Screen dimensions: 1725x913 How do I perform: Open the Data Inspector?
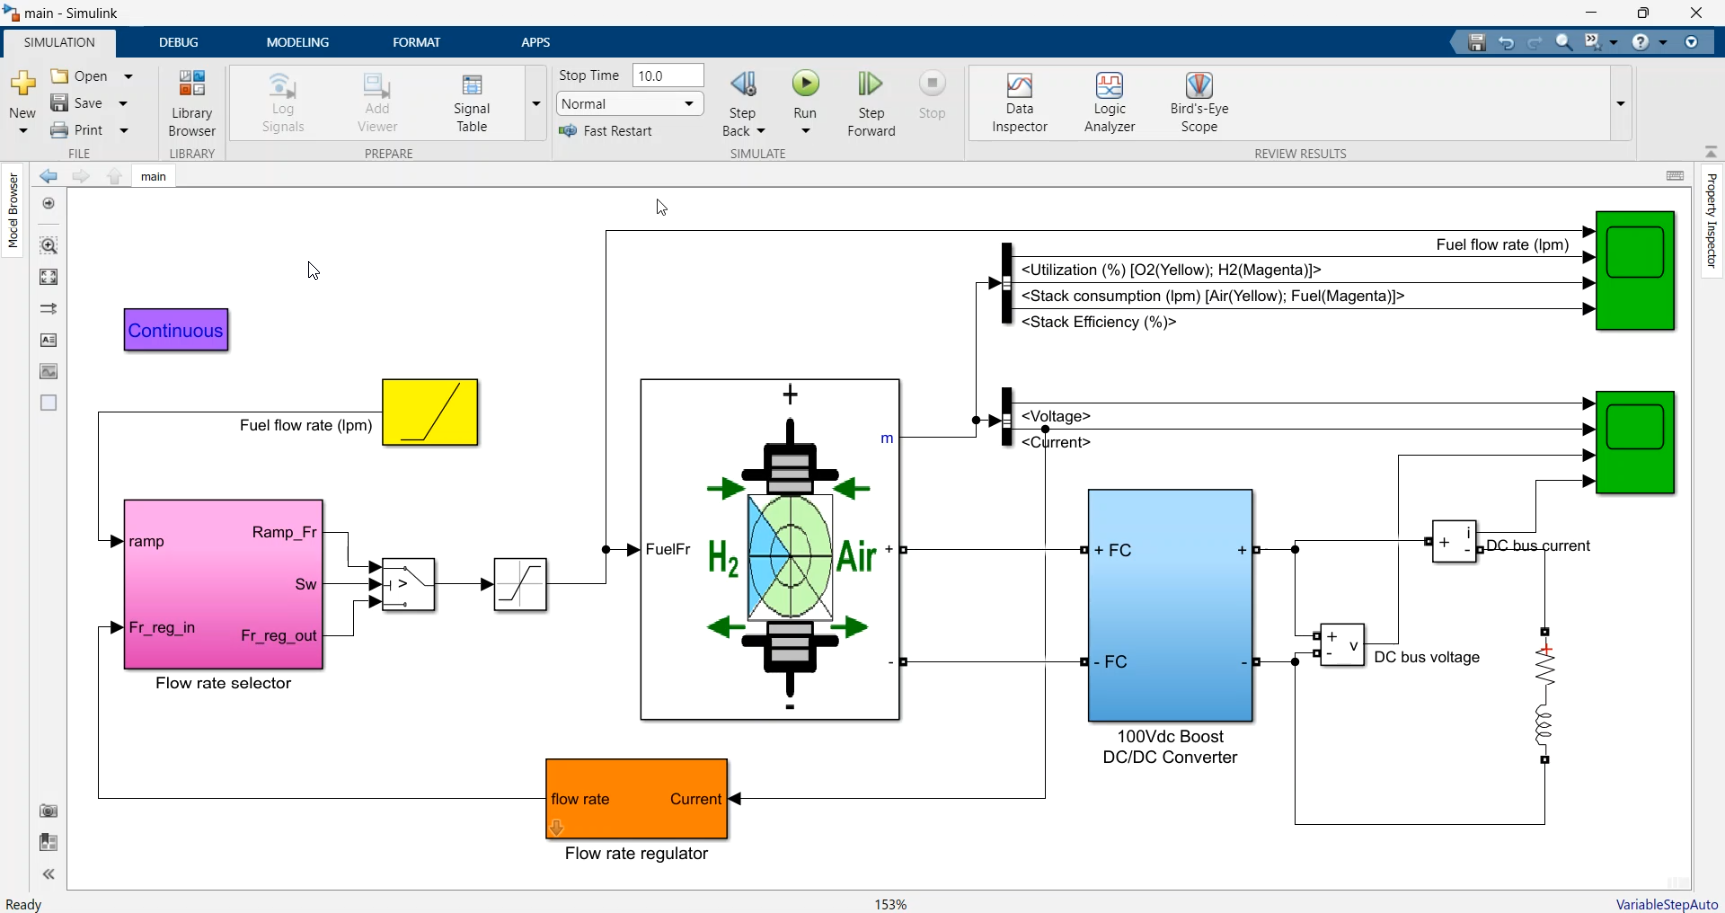point(1019,103)
